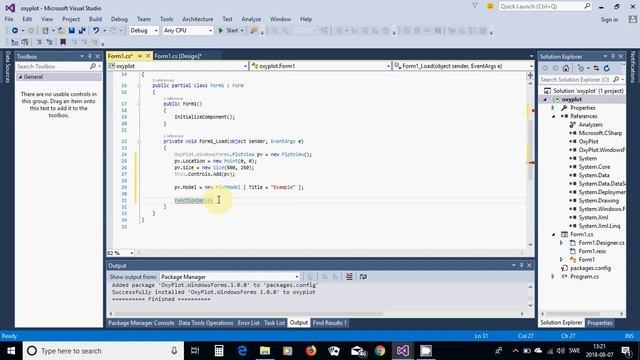Click Sync with Active Document icon
640x360 pixels.
point(596,68)
